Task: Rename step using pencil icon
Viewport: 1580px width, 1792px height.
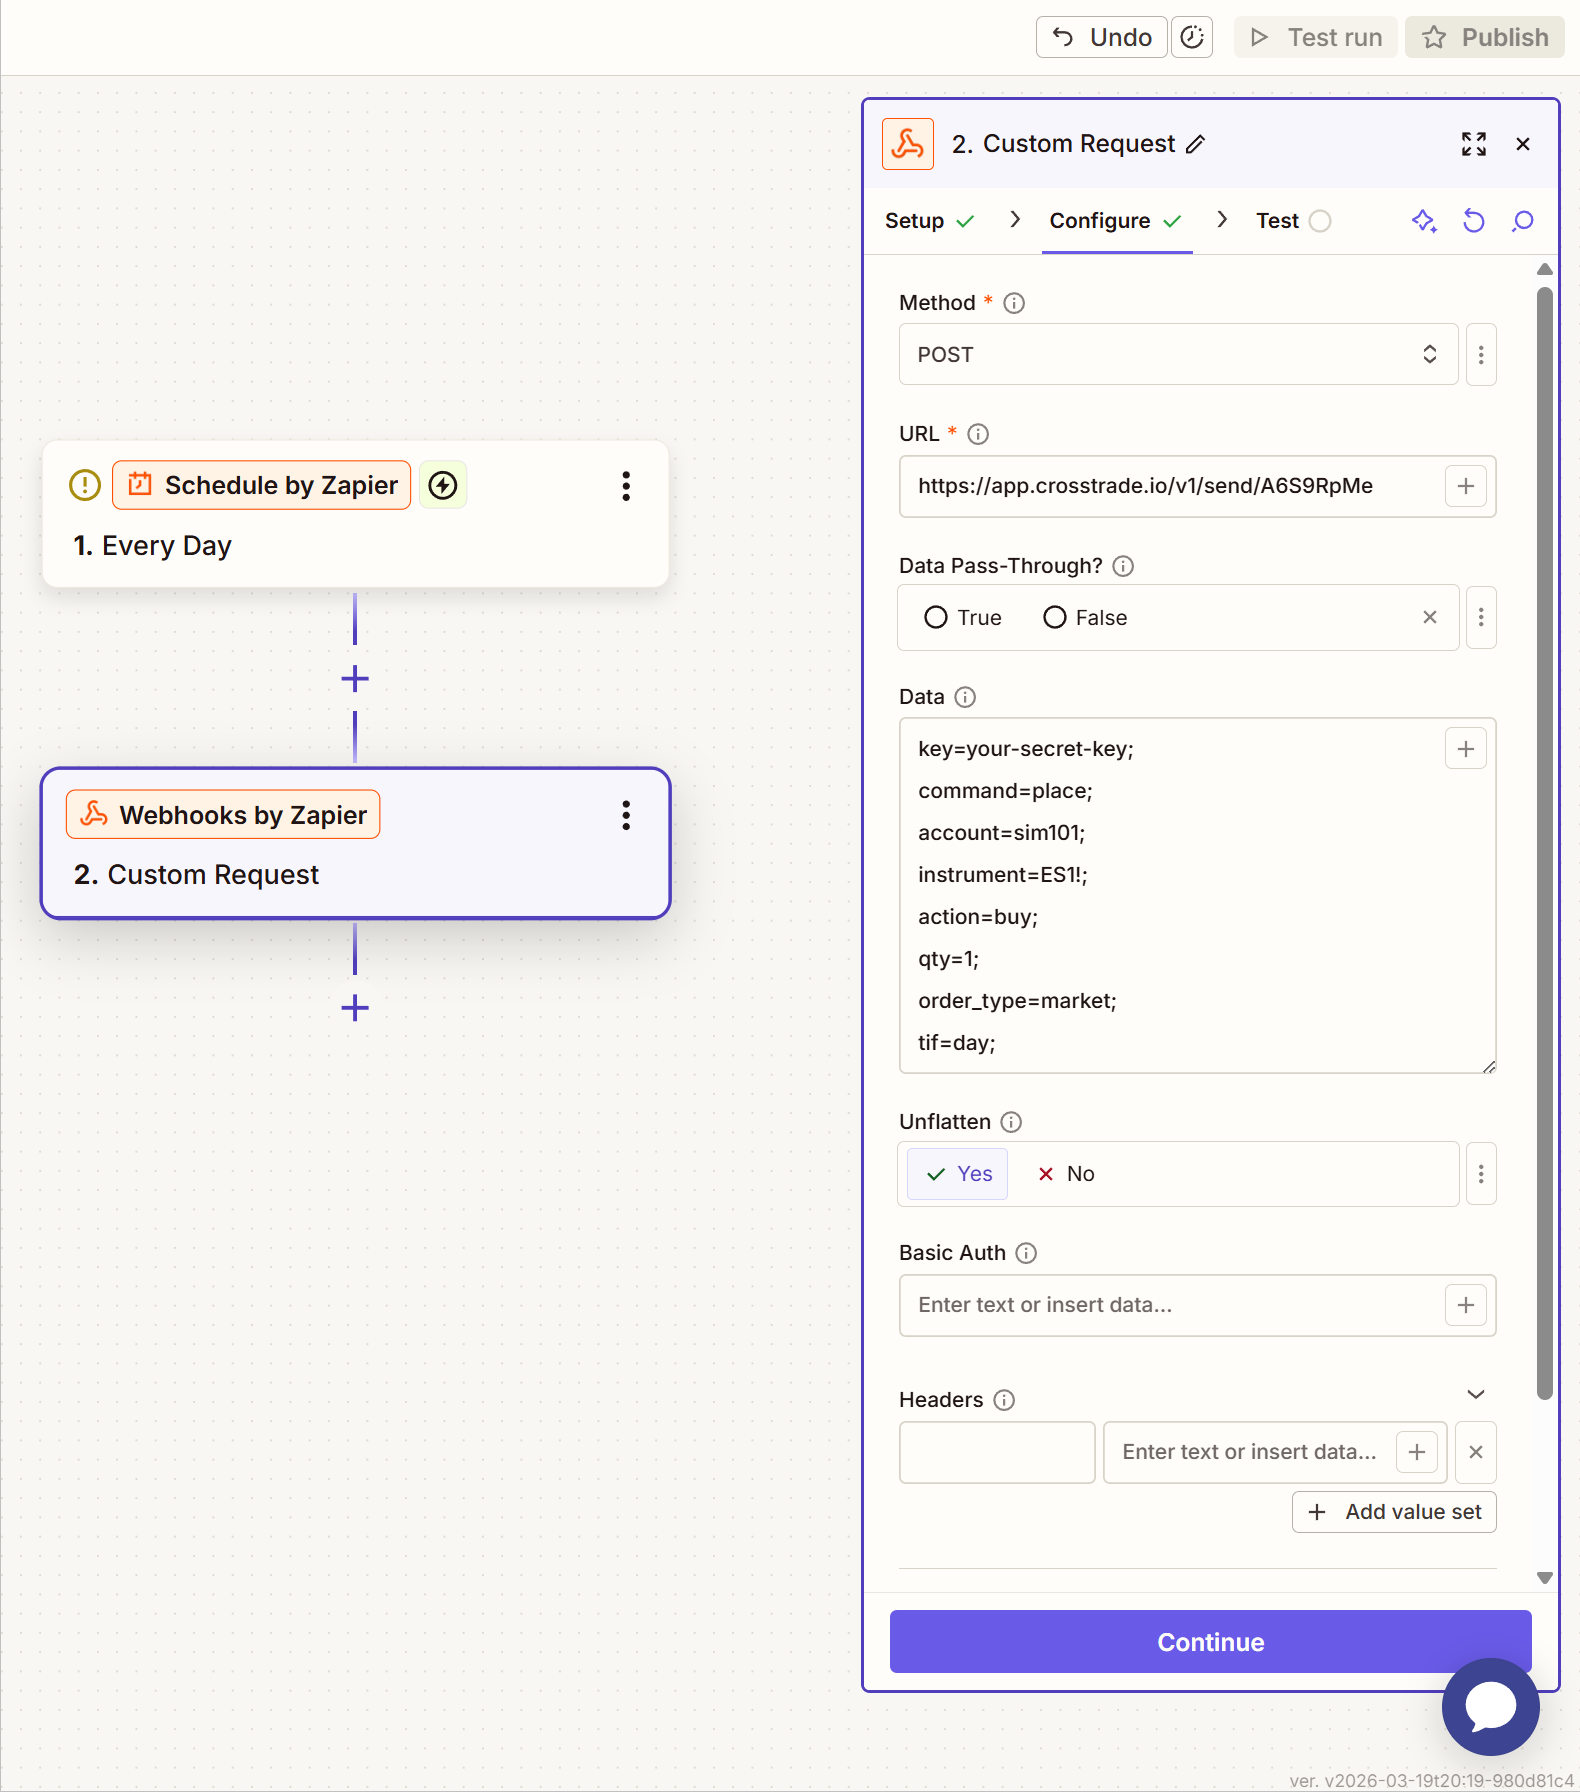Action: click(1195, 144)
